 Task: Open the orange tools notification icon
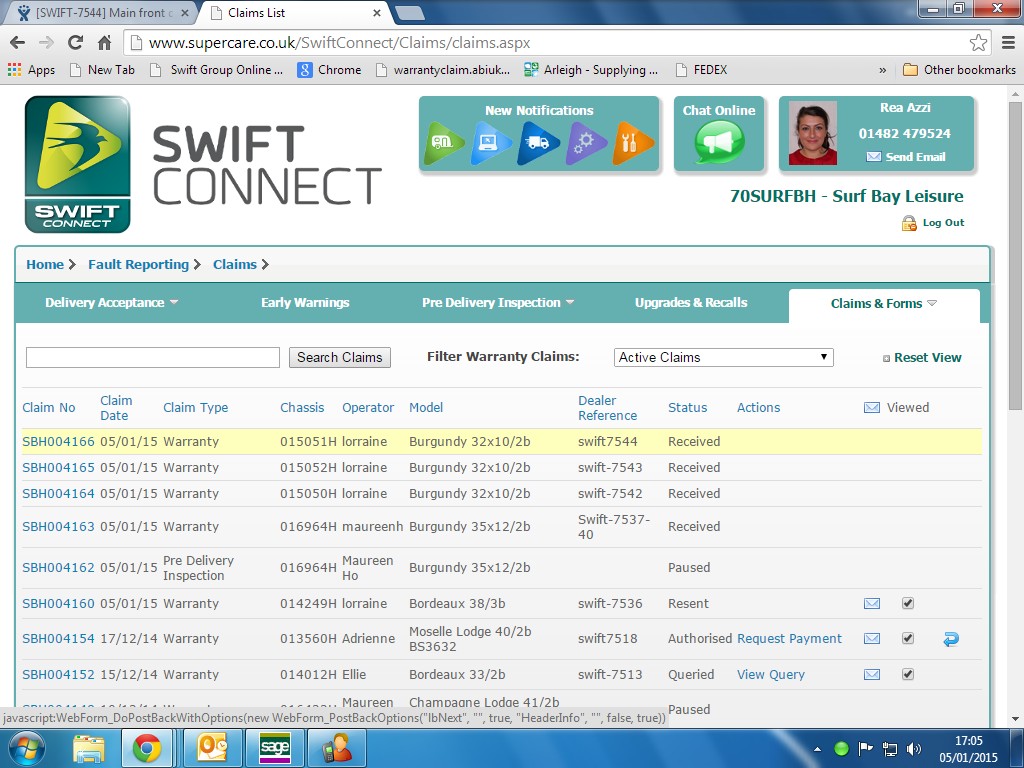pyautogui.click(x=633, y=143)
